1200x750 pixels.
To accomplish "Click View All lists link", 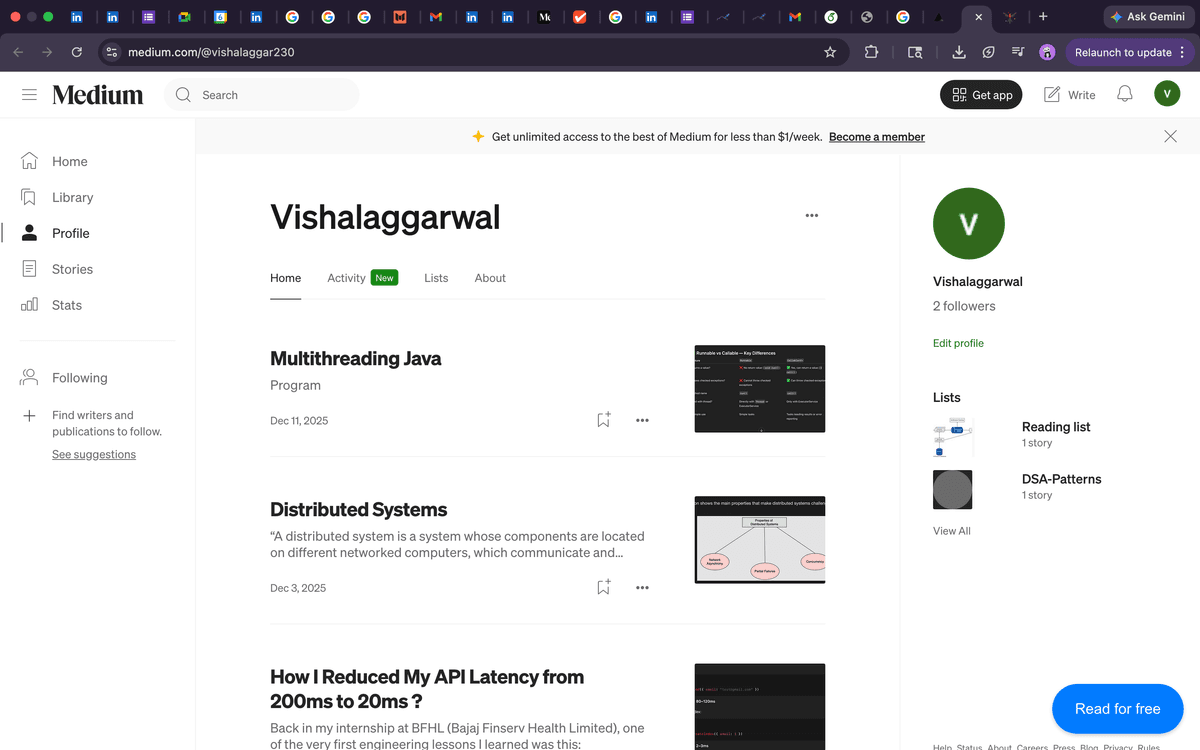I will (952, 531).
